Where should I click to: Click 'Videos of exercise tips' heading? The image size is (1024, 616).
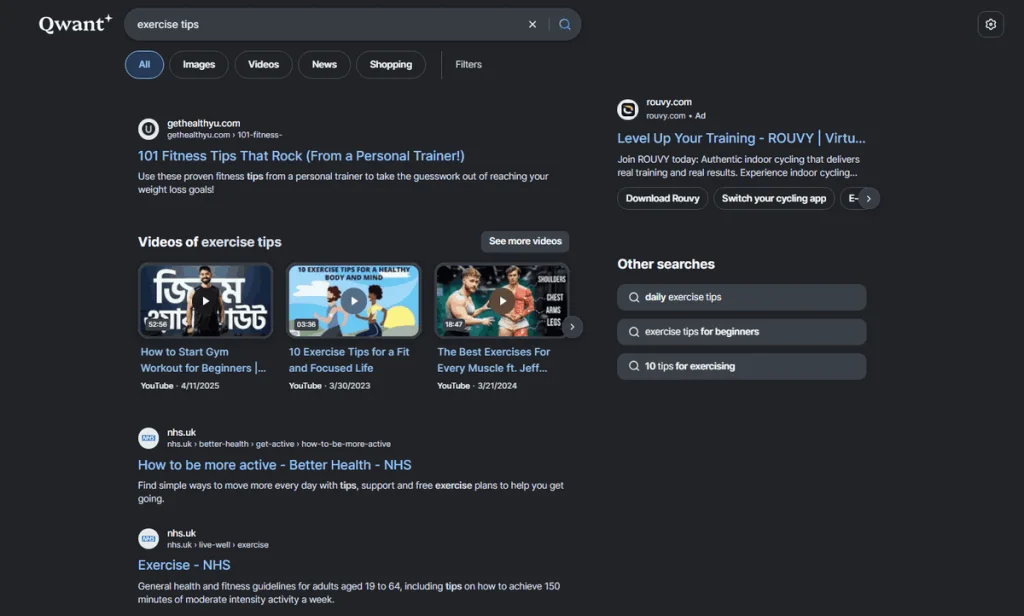(210, 242)
